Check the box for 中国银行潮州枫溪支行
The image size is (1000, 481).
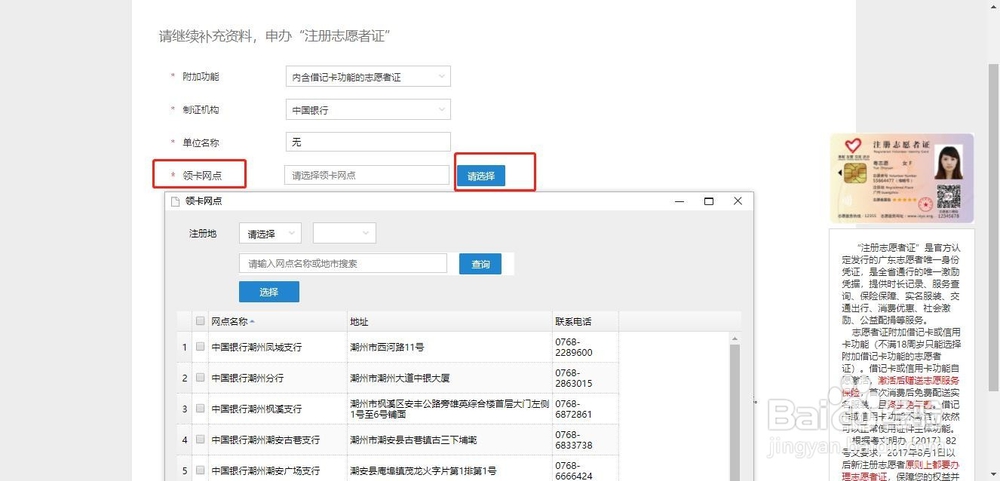pos(200,408)
